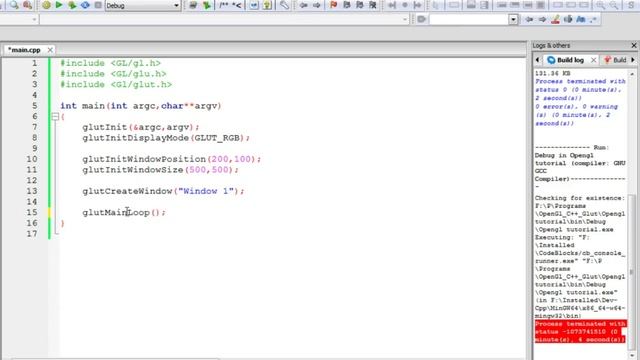Jump back with the upper toolbar arrow
This screenshot has height=360, width=640.
pos(303,5)
